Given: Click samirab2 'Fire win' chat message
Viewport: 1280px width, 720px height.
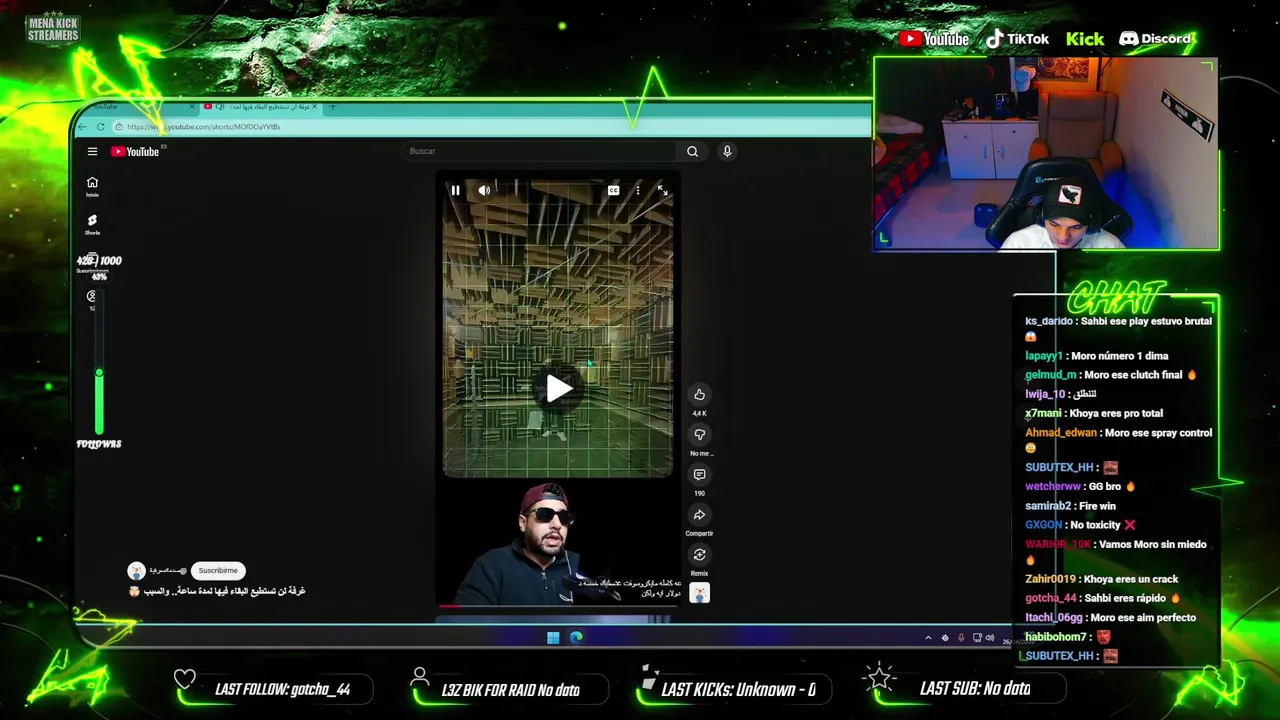Looking at the screenshot, I should (1070, 506).
